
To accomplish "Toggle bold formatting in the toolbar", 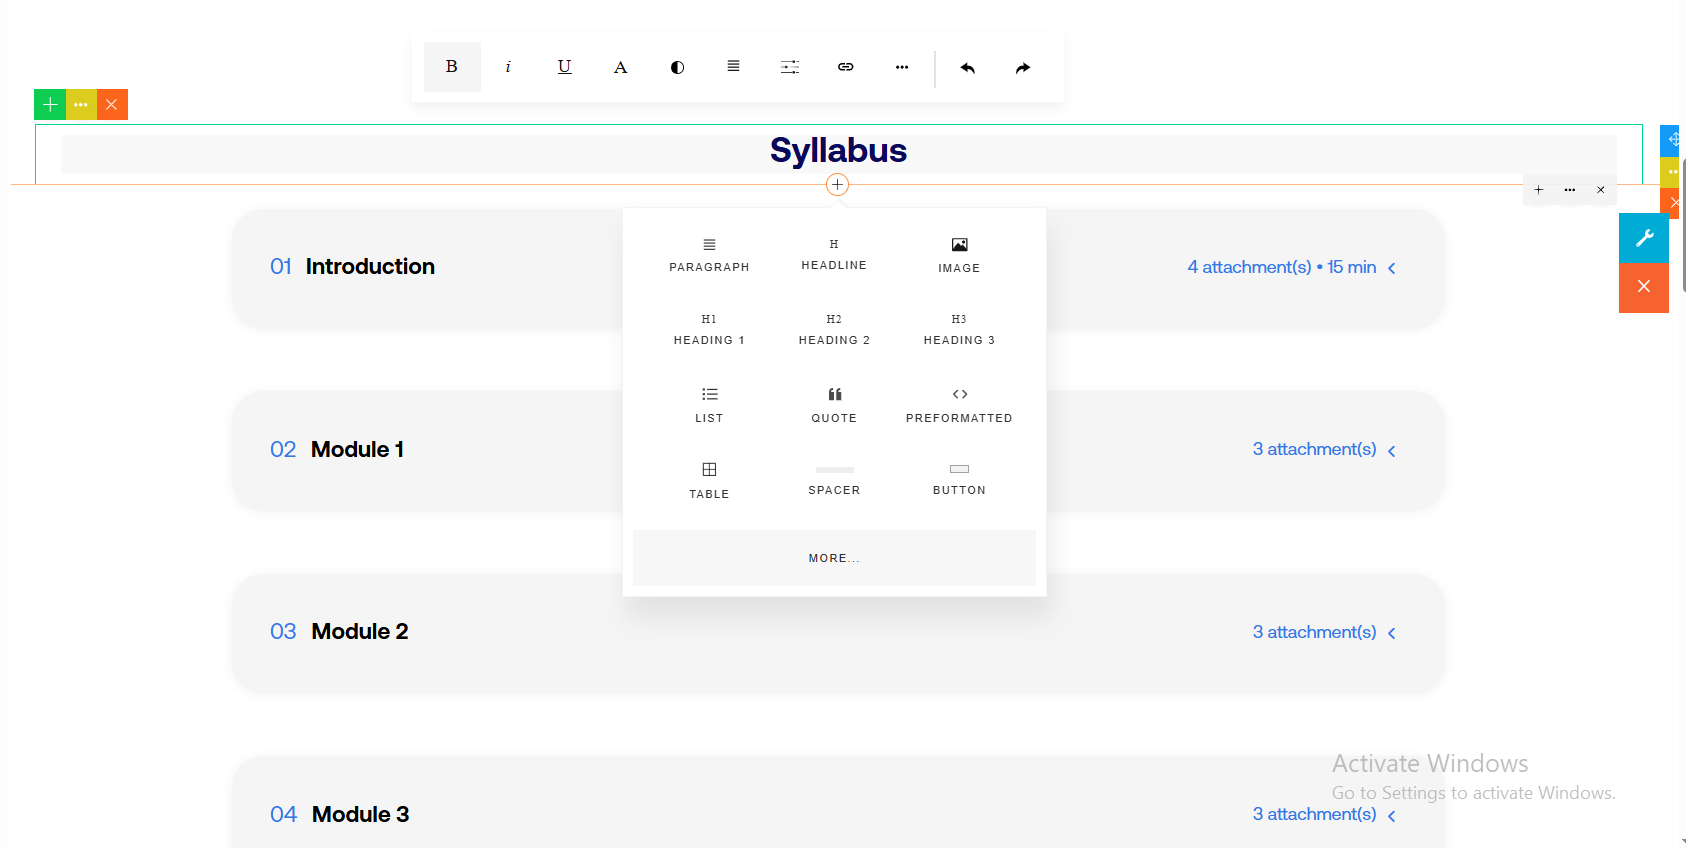I will tap(451, 67).
